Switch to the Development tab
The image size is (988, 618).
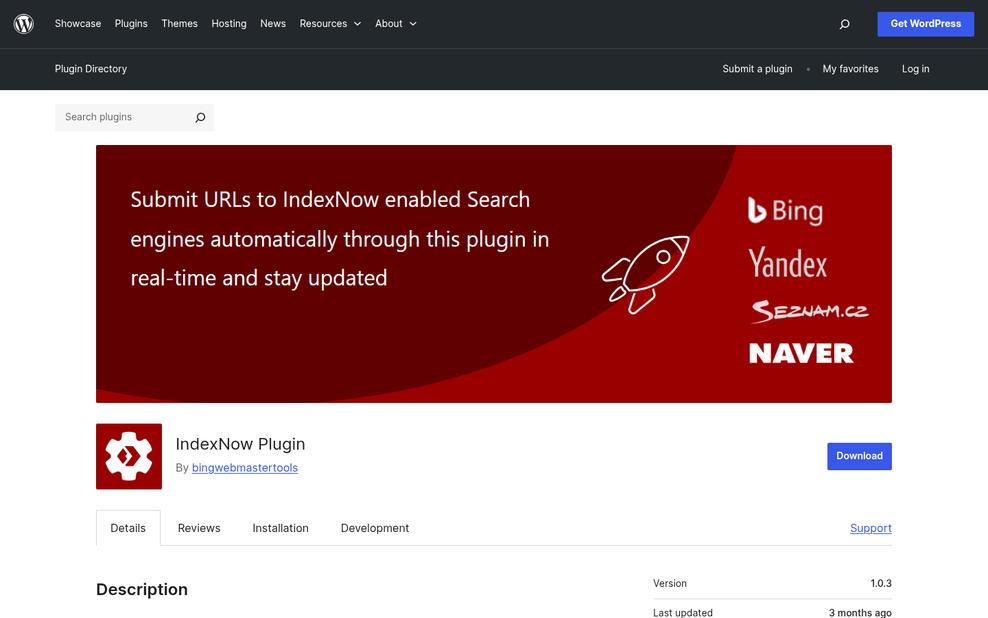point(375,528)
